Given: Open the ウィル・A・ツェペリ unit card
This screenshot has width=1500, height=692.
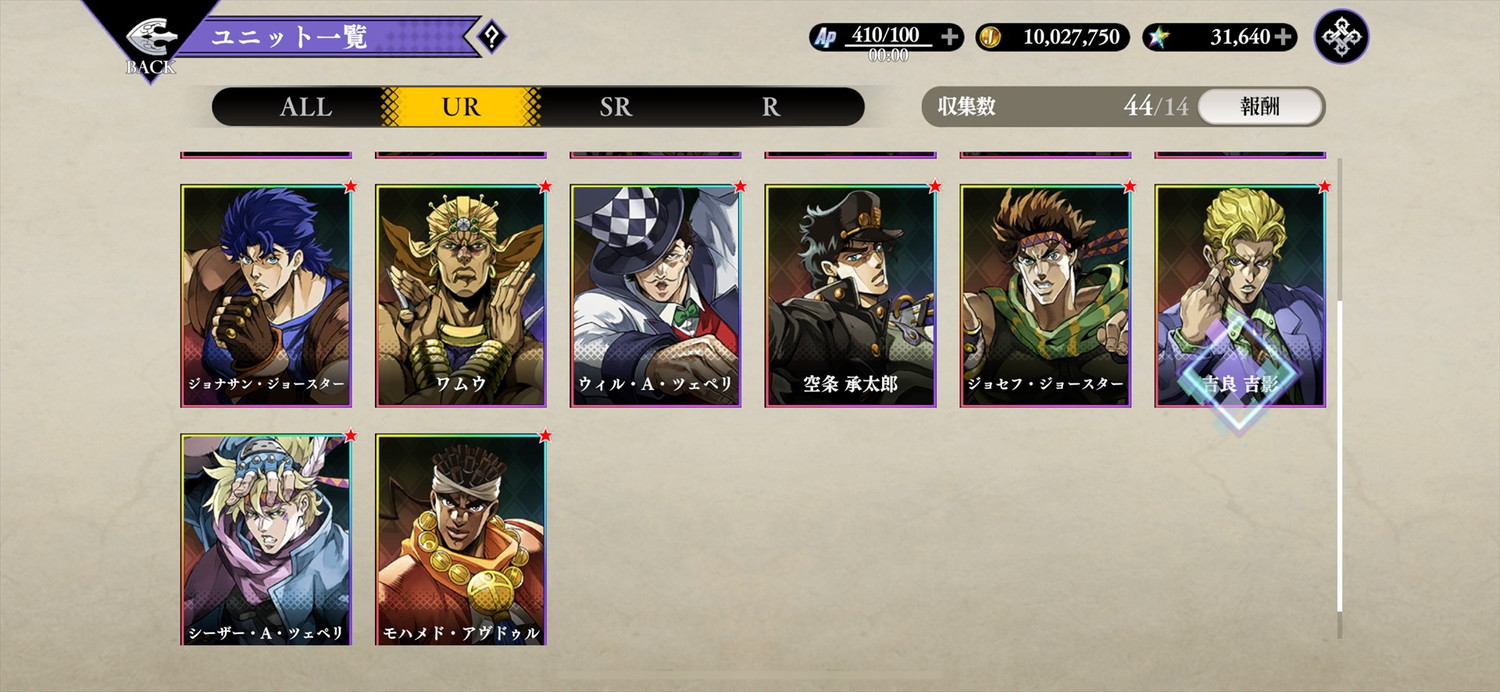Looking at the screenshot, I should tap(656, 296).
